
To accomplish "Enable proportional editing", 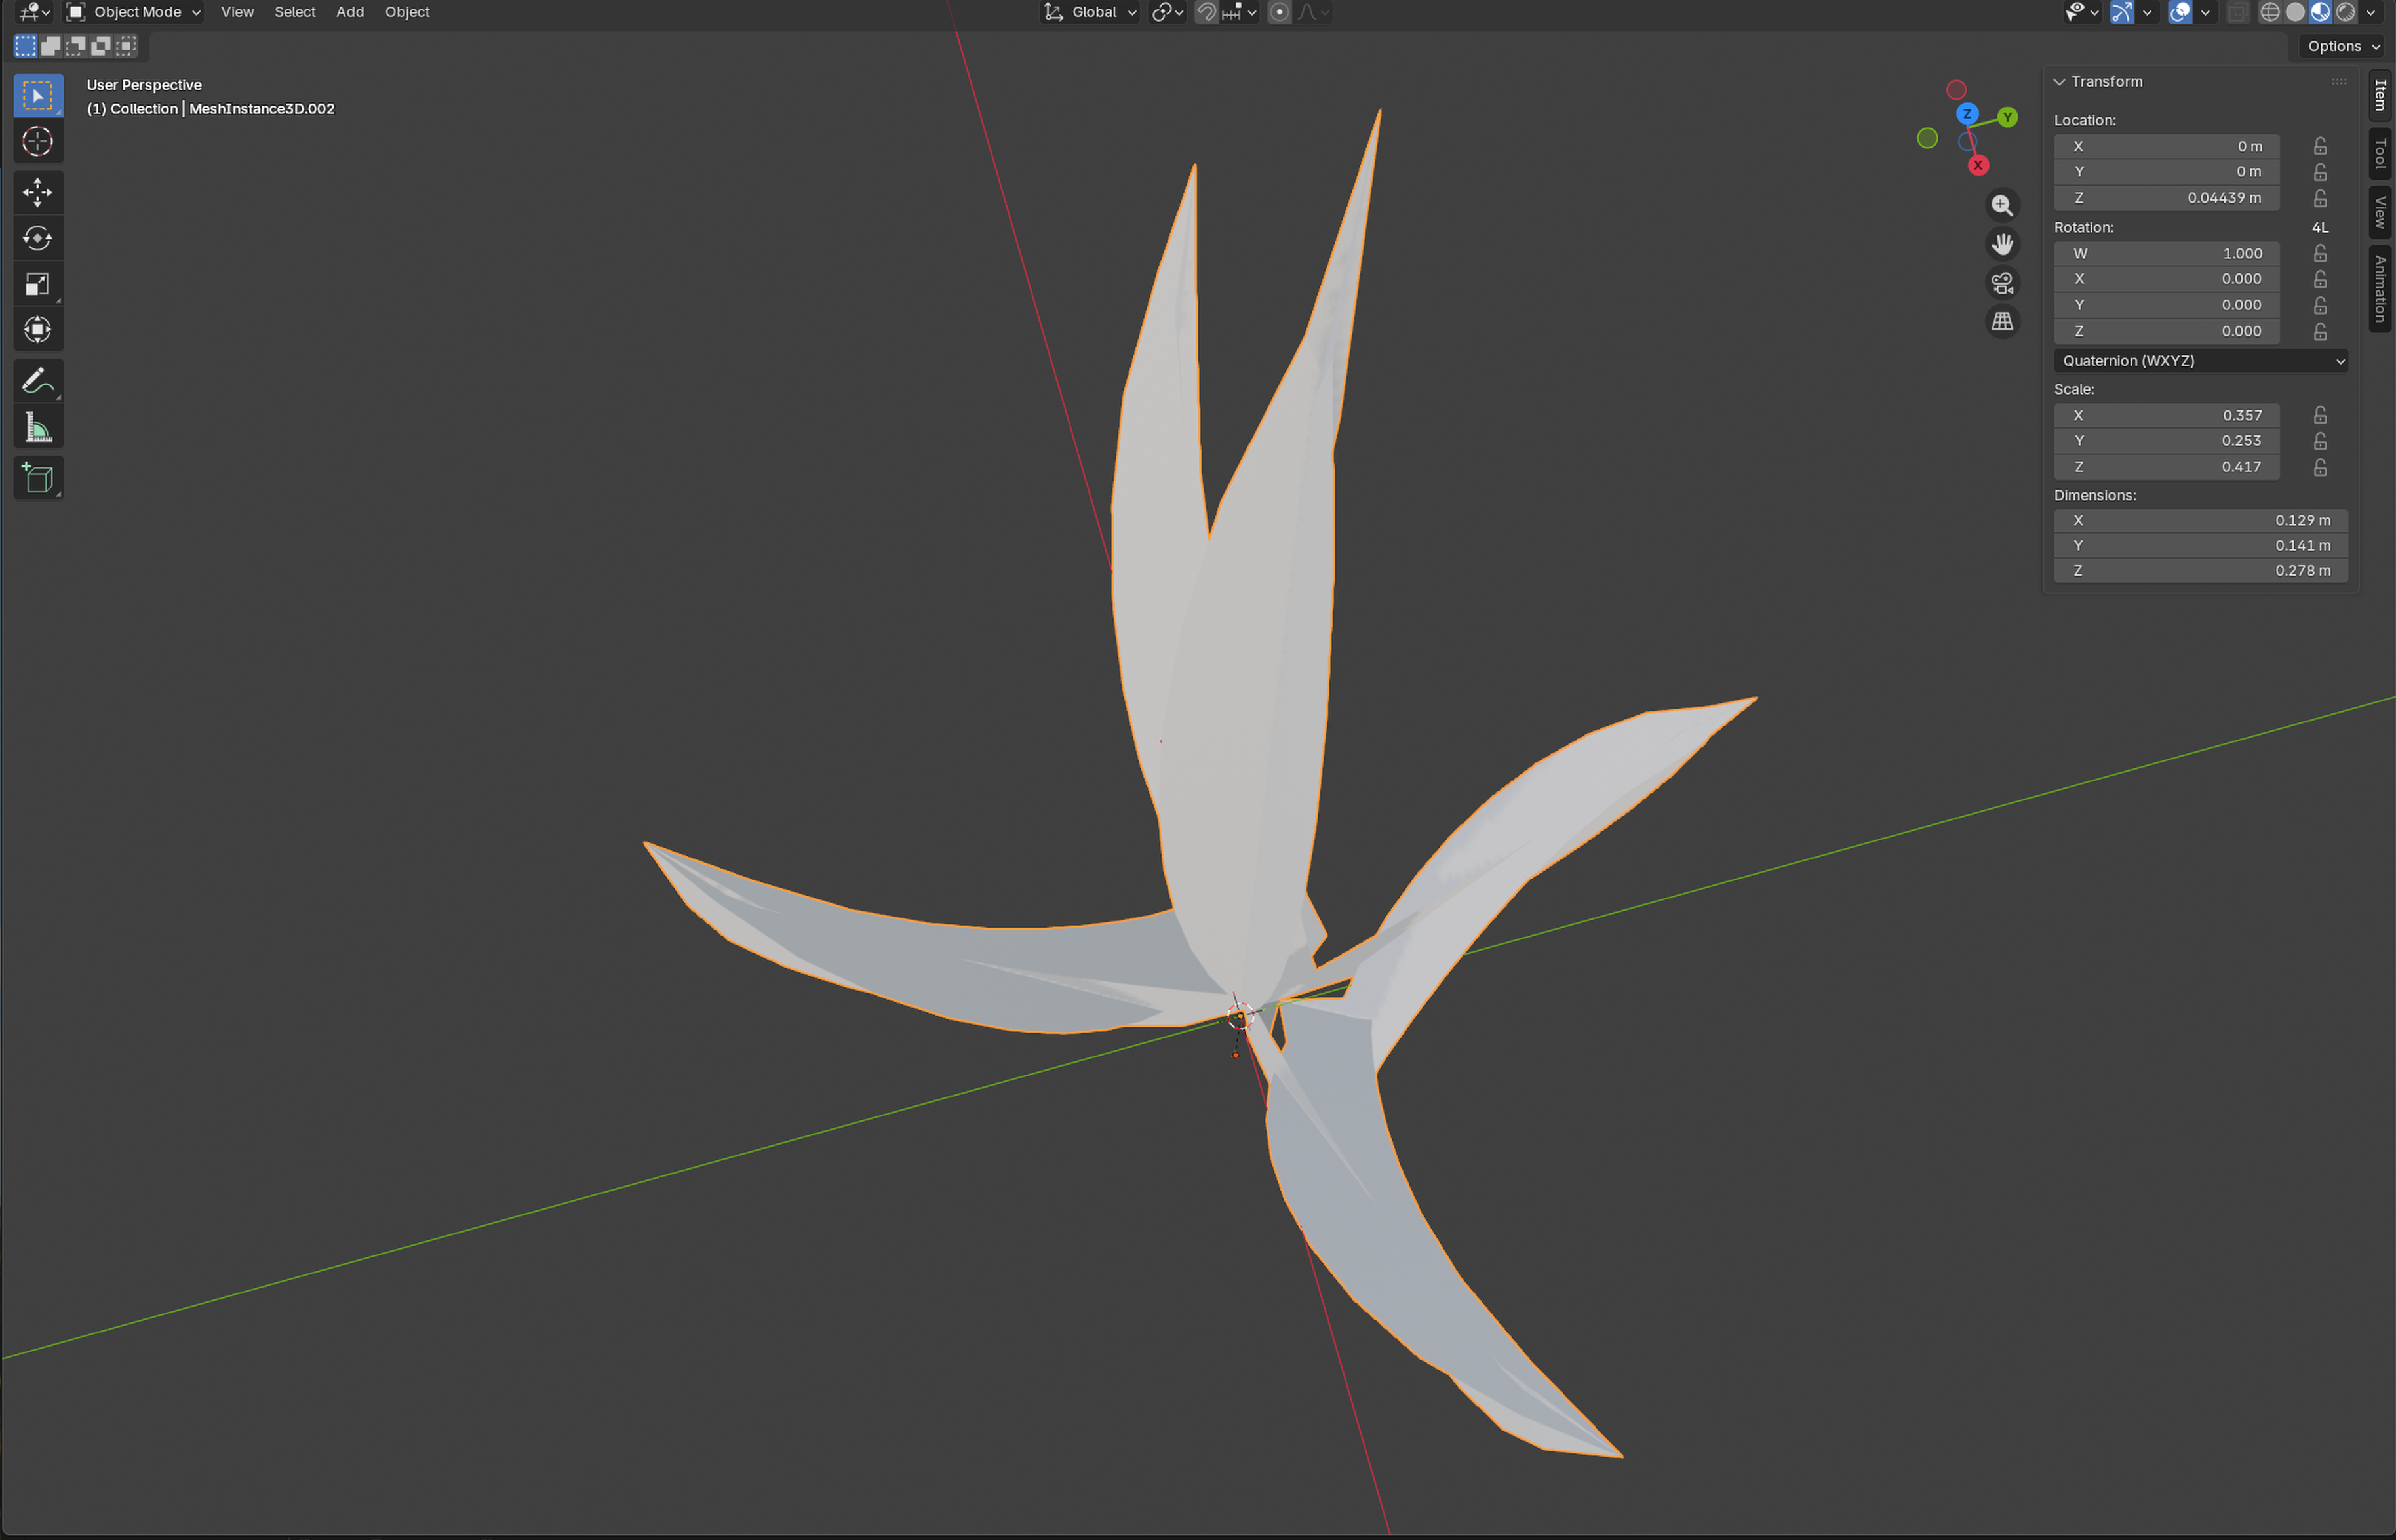I will (1279, 12).
